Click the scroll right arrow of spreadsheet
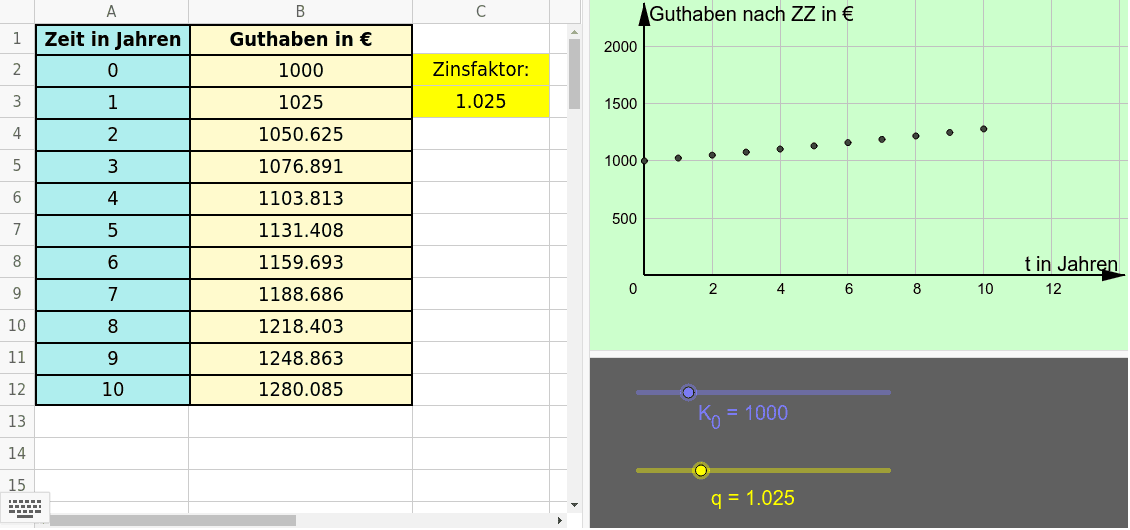Viewport: 1130px width, 530px height. pyautogui.click(x=560, y=520)
